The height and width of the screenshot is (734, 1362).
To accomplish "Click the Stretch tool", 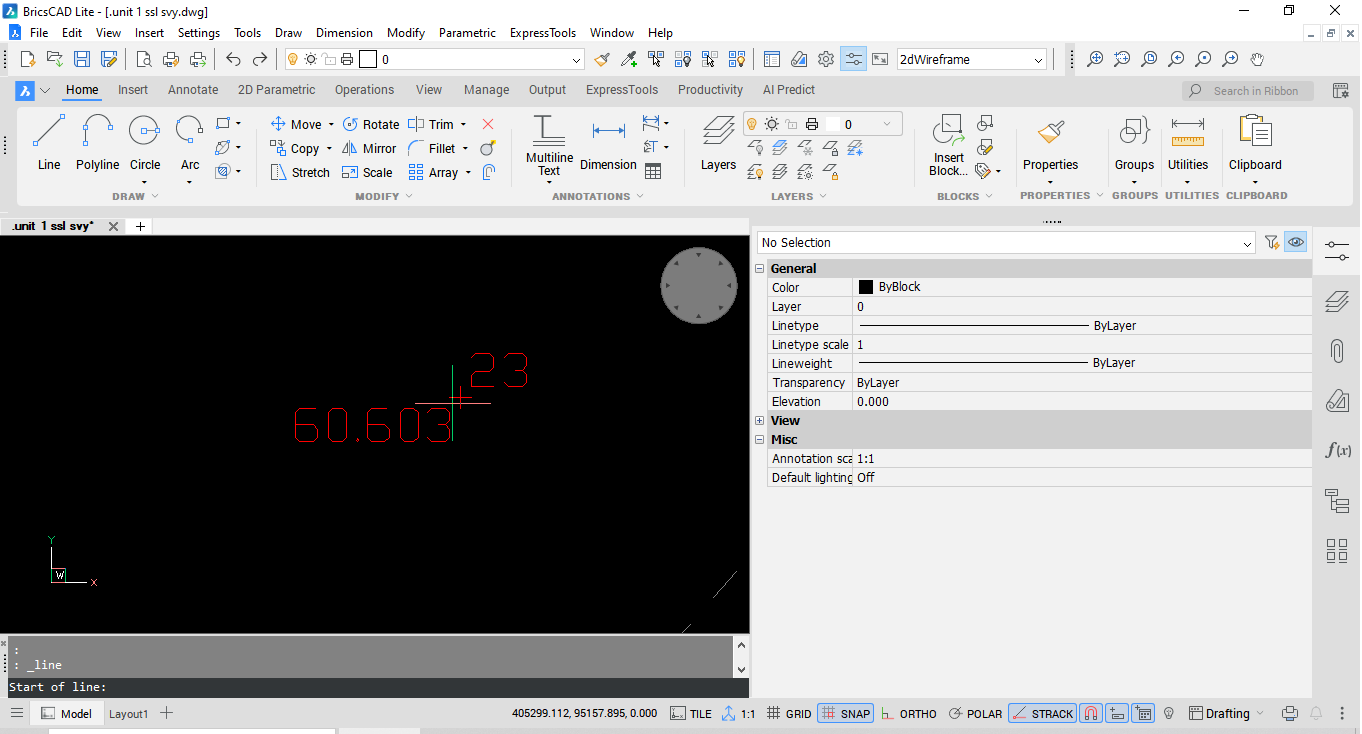I will pyautogui.click(x=300, y=172).
